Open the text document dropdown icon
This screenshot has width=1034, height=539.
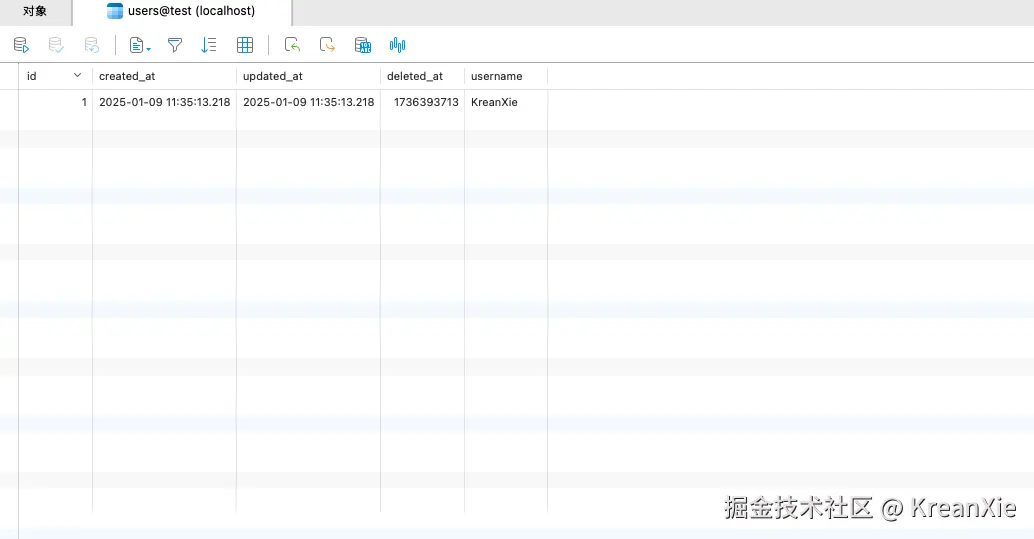pos(140,45)
